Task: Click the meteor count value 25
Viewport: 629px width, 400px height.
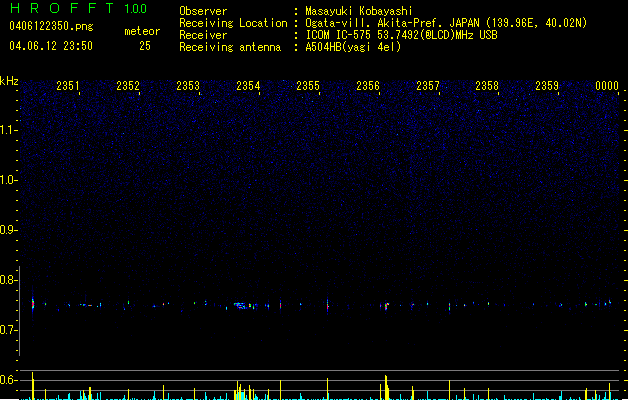Action: tap(145, 46)
